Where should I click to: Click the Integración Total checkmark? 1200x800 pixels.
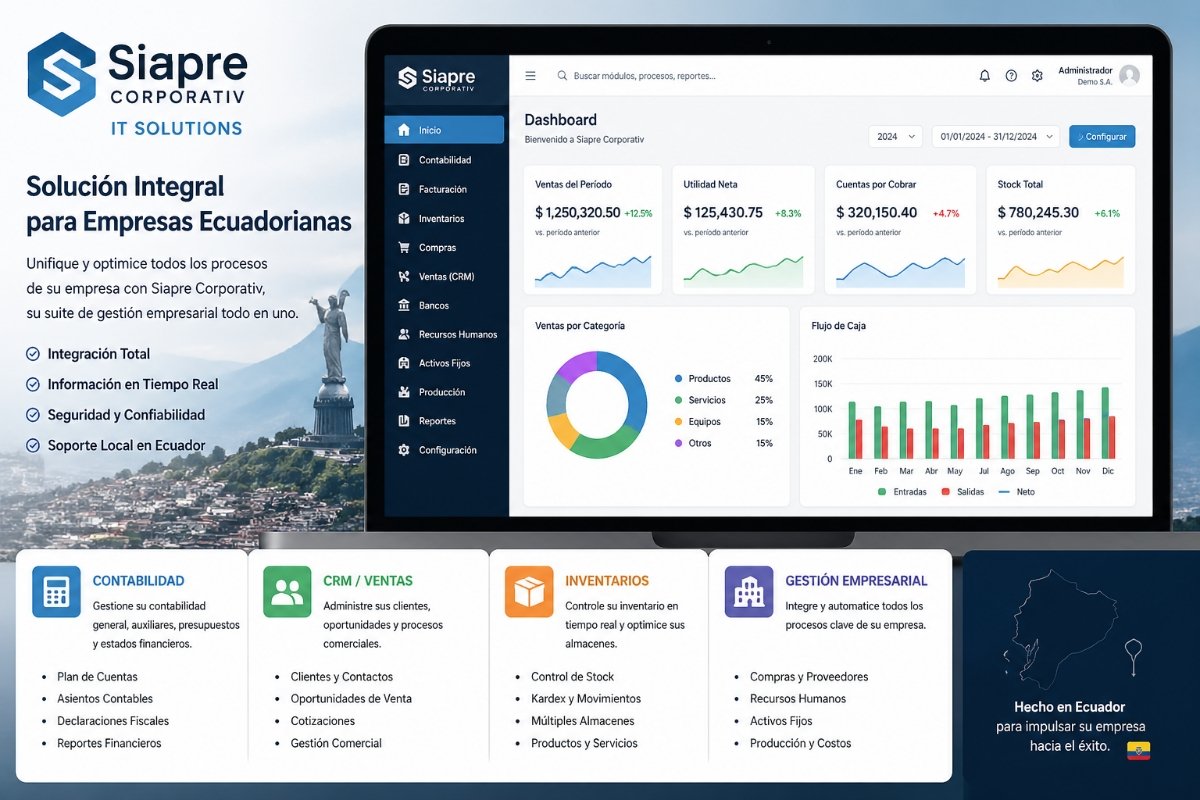click(x=33, y=354)
